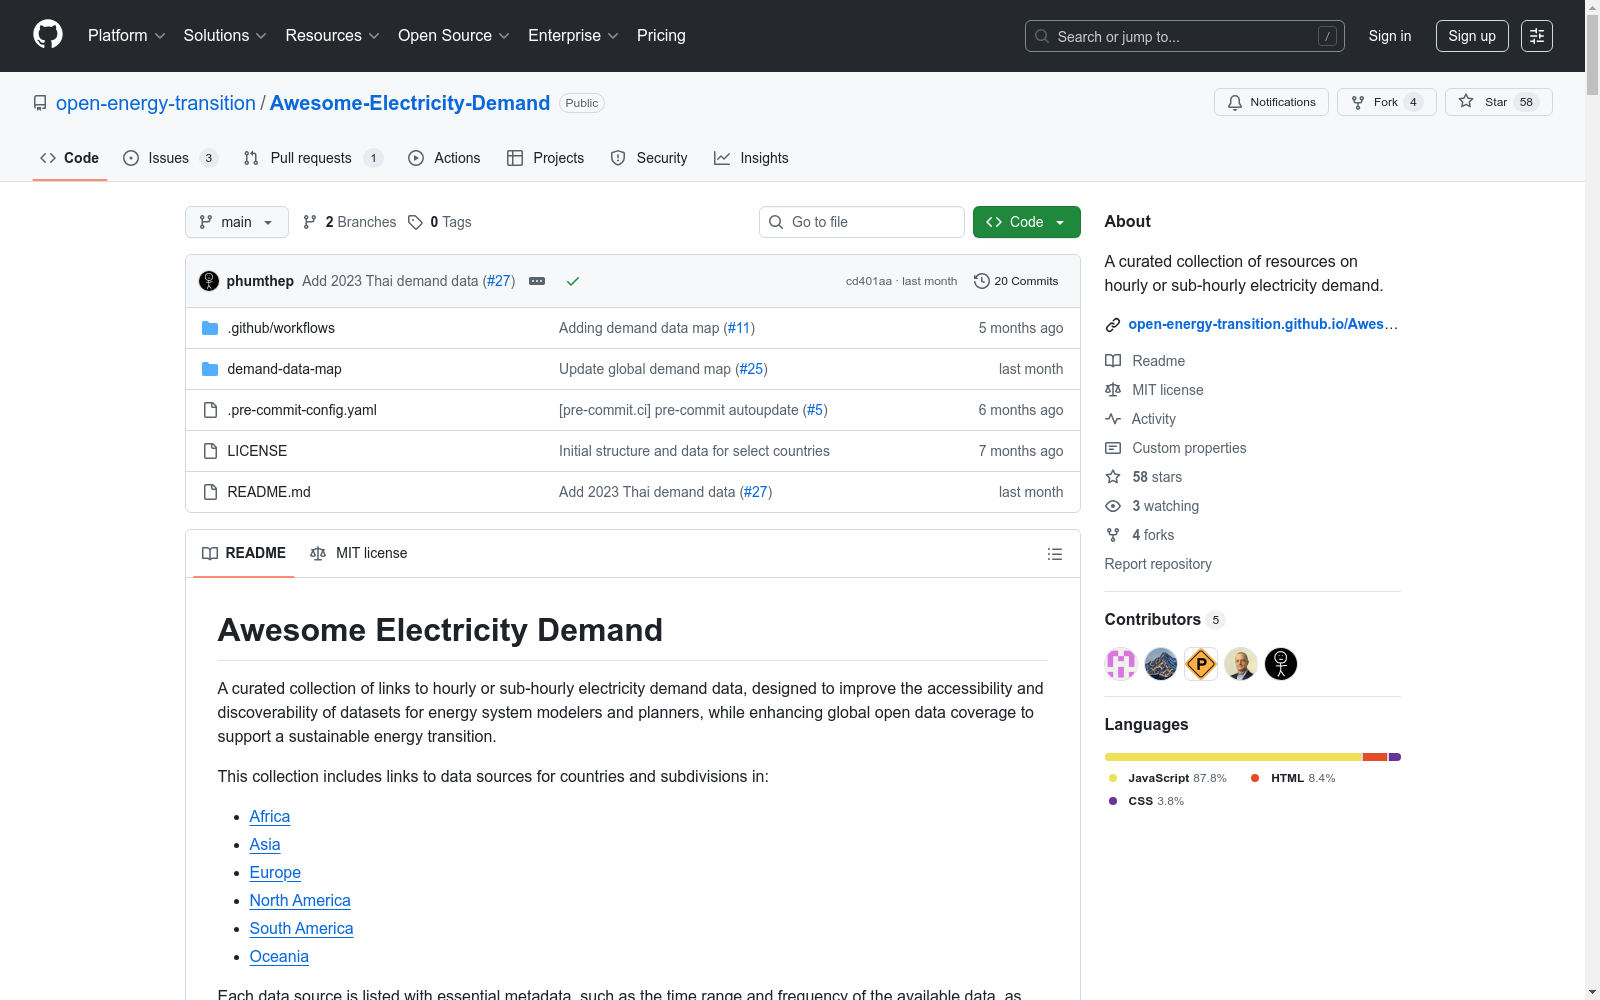Viewport: 1600px width, 1000px height.
Task: Click the Sign in link
Action: (1390, 36)
